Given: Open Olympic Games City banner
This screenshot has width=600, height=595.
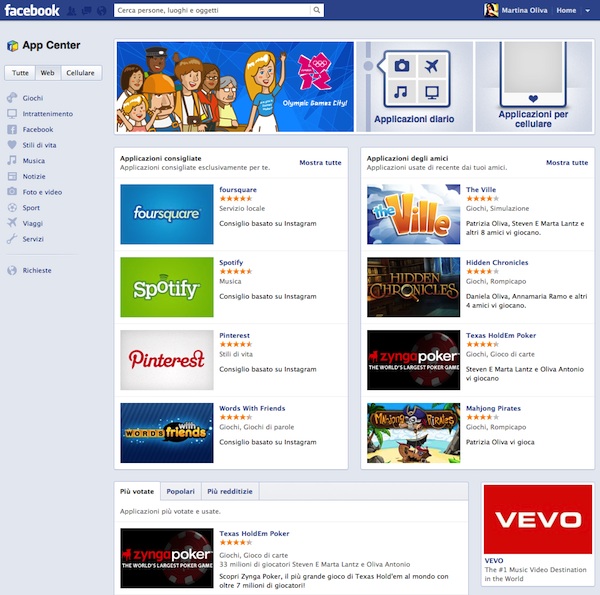Looking at the screenshot, I should coord(235,87).
